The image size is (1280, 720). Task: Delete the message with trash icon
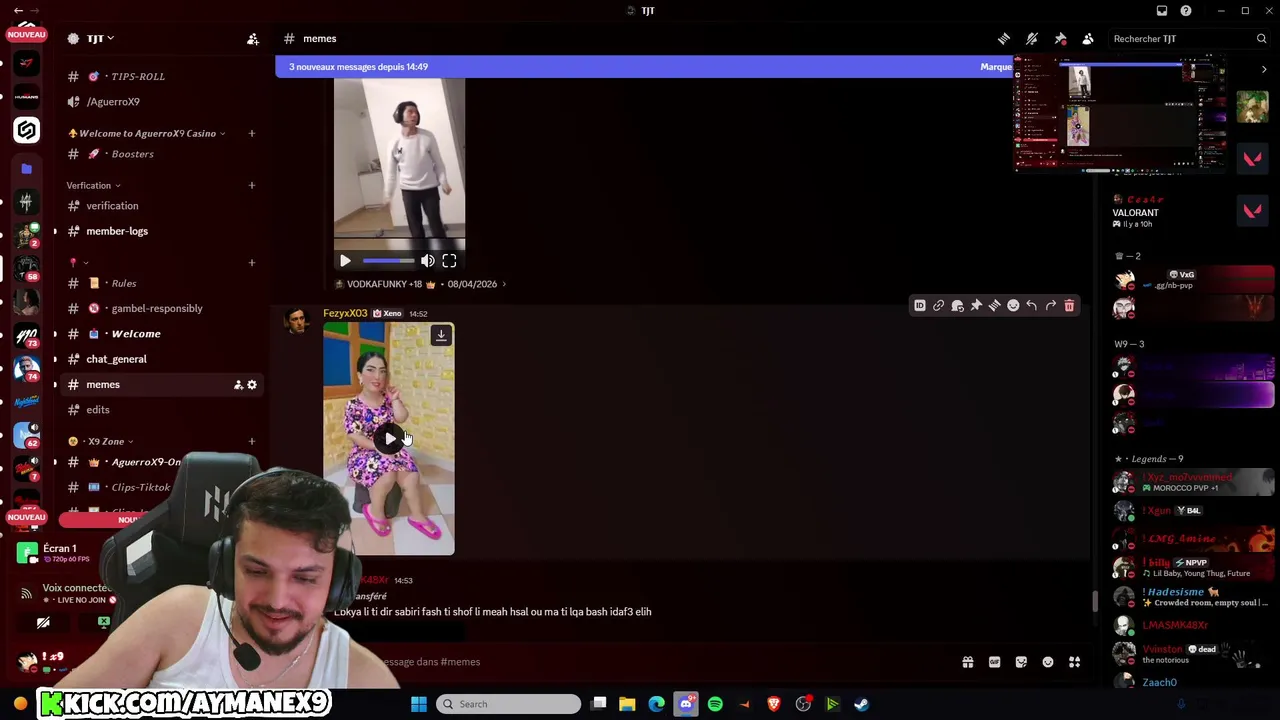1069,306
